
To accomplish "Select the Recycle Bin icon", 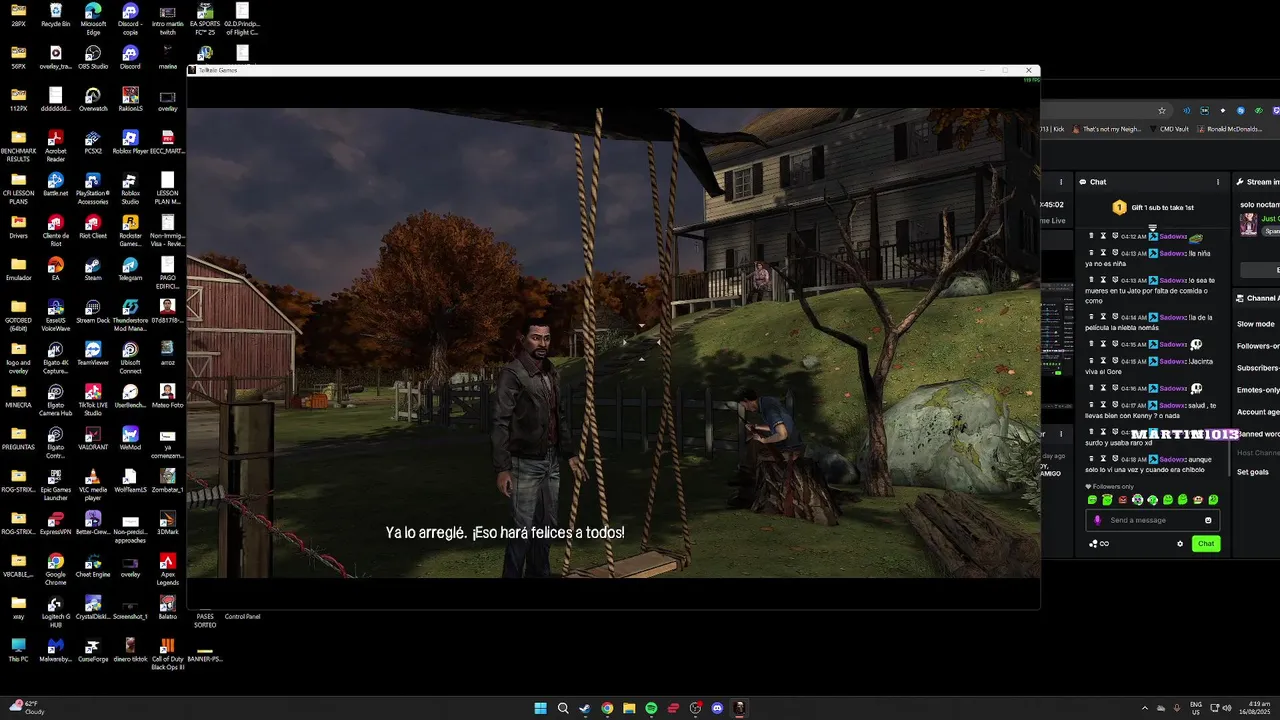I will coord(56,15).
